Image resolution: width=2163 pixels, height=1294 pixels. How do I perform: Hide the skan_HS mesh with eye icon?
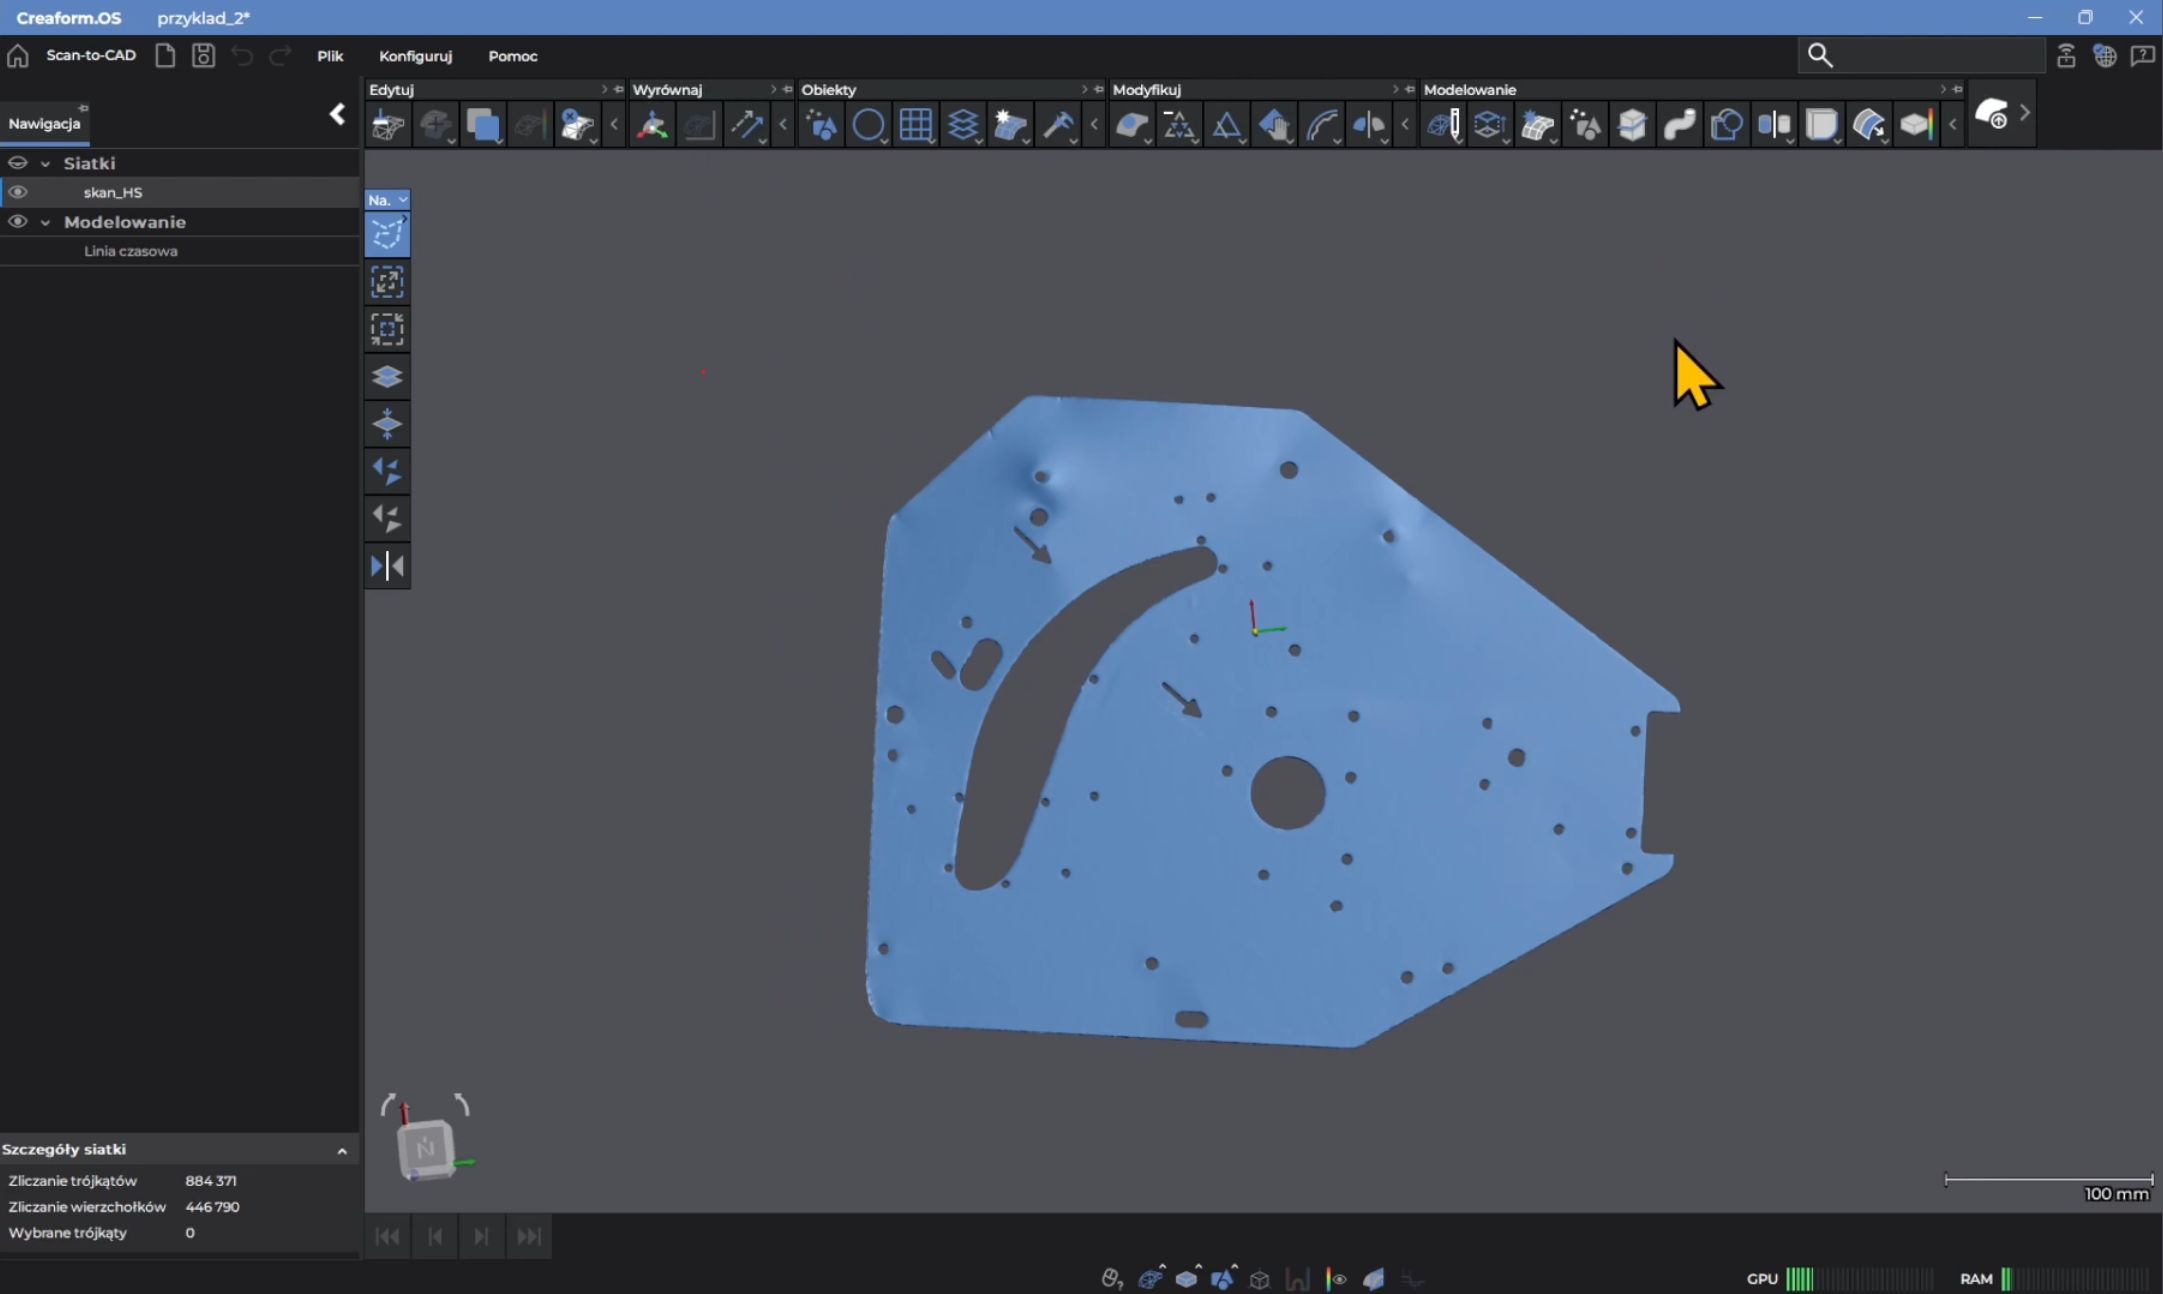tap(18, 192)
